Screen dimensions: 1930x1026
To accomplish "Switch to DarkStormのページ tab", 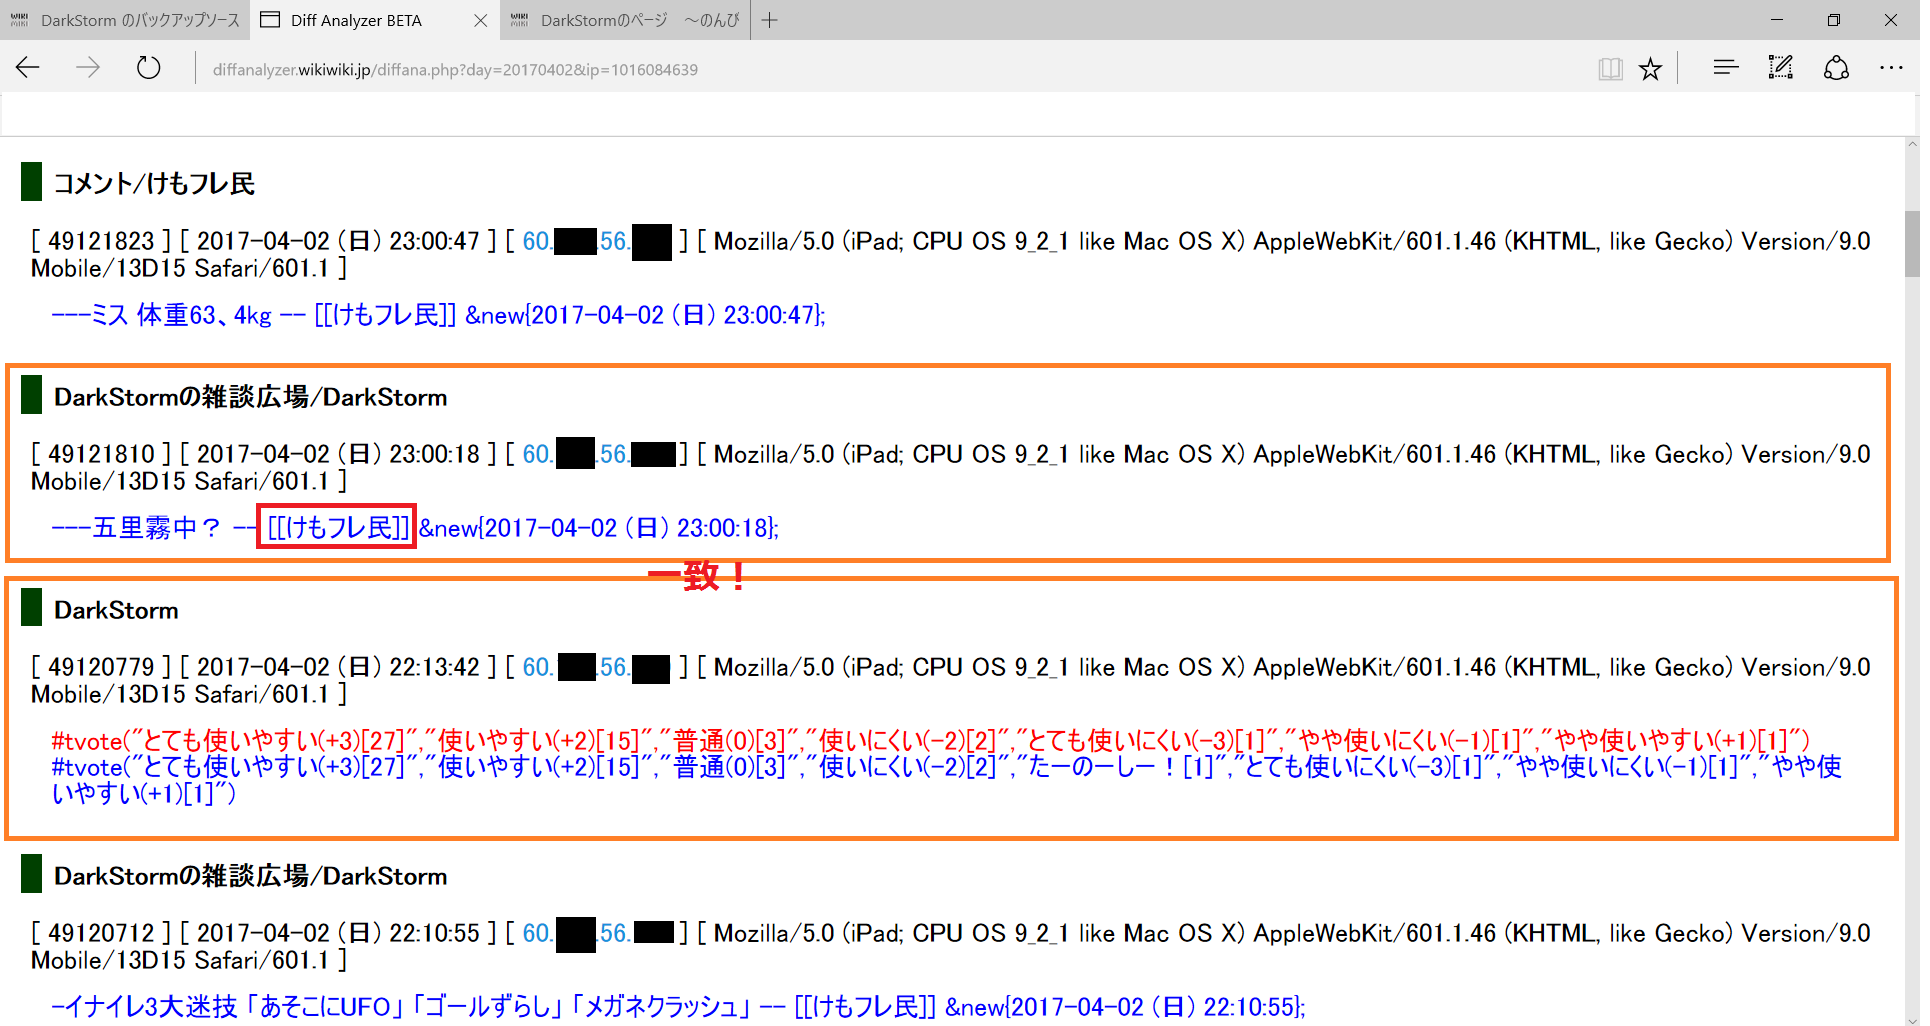I will pyautogui.click(x=625, y=20).
